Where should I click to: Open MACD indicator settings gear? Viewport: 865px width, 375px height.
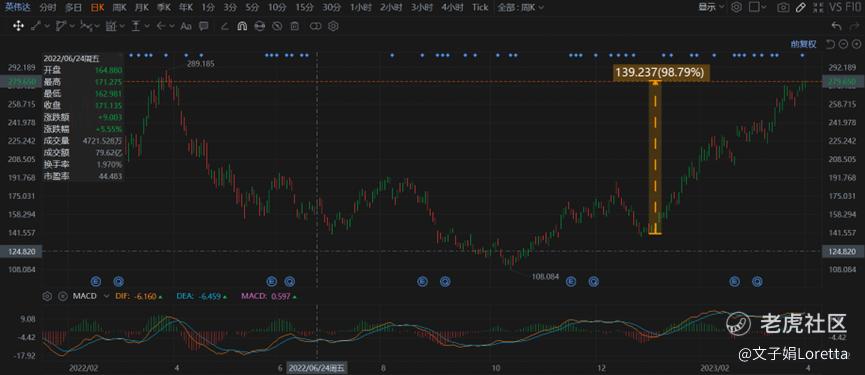[x=47, y=296]
